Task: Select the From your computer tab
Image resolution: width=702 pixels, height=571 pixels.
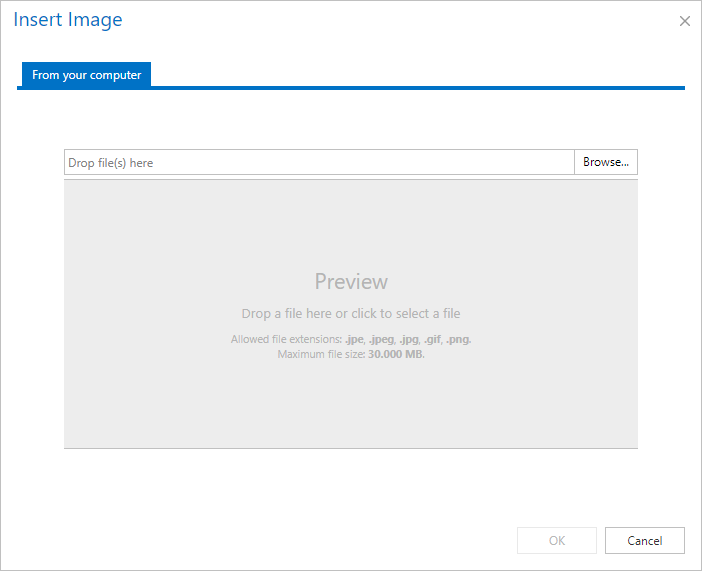Action: [86, 75]
